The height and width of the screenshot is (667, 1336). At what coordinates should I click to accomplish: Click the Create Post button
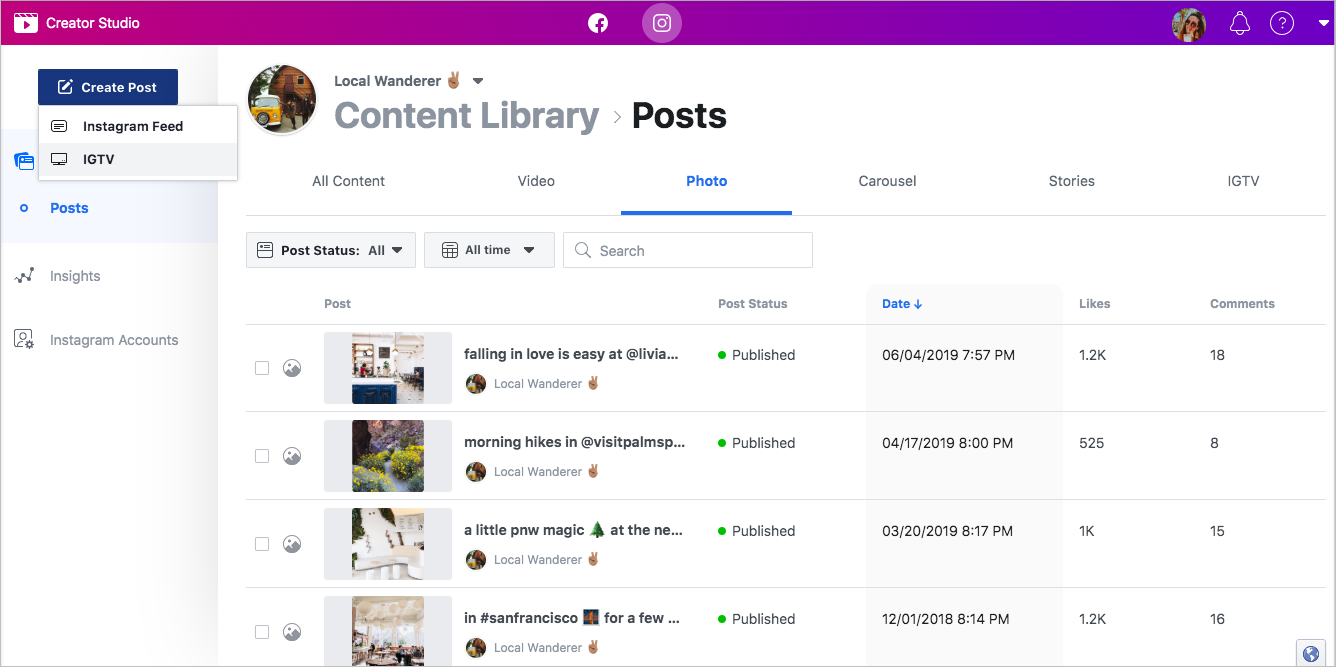(107, 87)
